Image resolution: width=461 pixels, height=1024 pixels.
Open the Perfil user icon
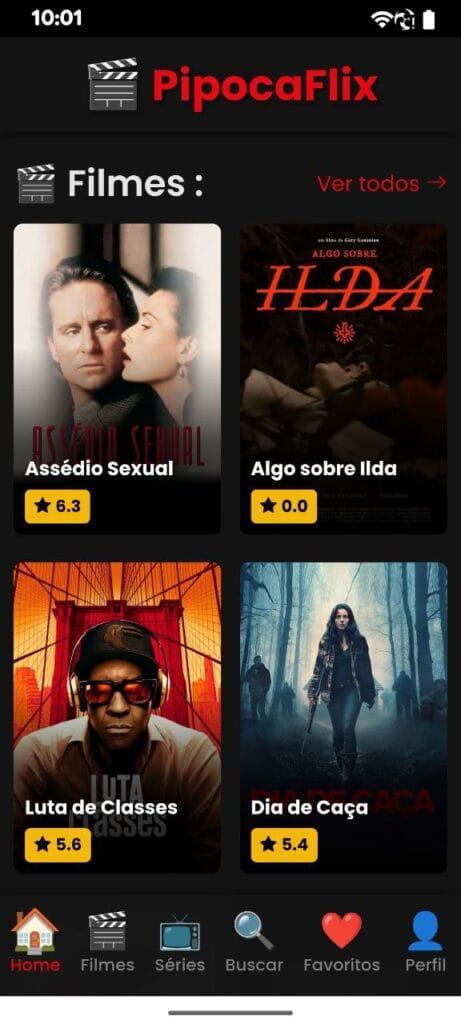(425, 931)
